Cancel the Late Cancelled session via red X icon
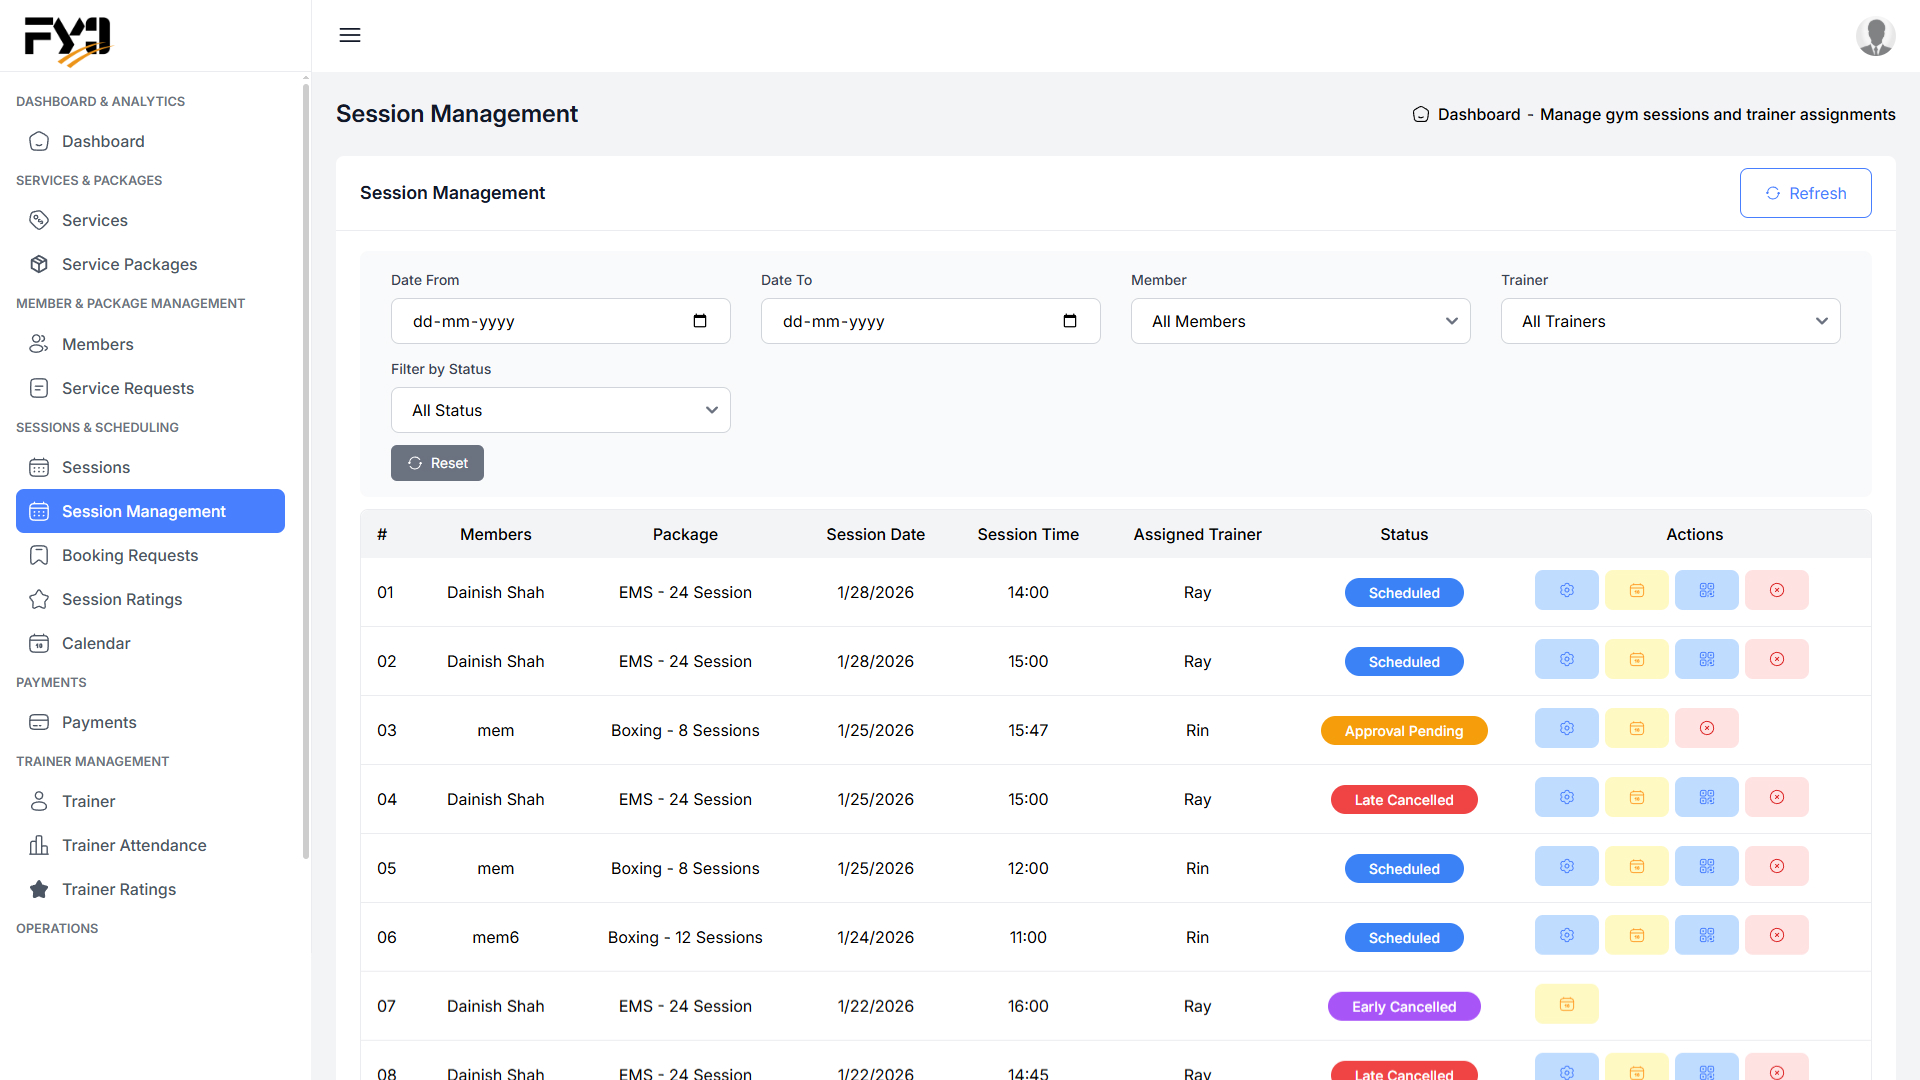This screenshot has width=1920, height=1080. pyautogui.click(x=1777, y=797)
